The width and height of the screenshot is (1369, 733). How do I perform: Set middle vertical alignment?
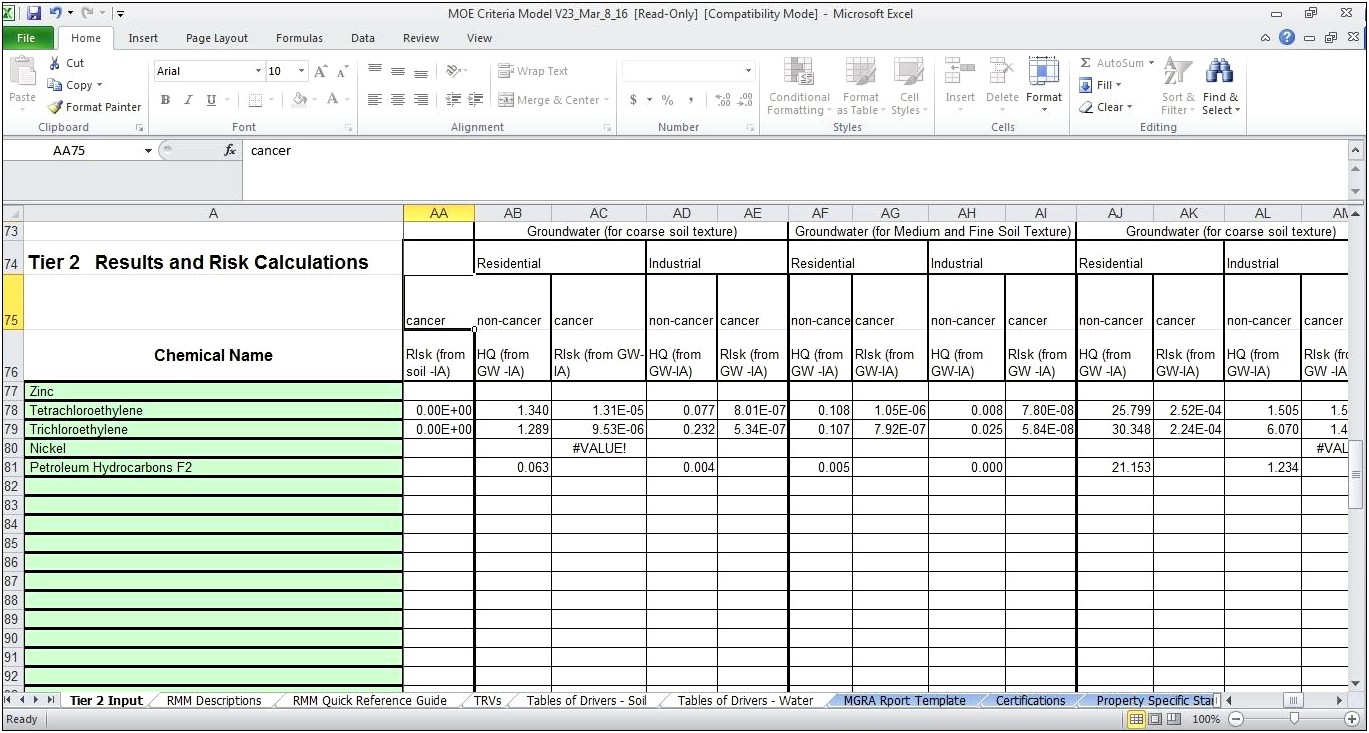coord(398,71)
